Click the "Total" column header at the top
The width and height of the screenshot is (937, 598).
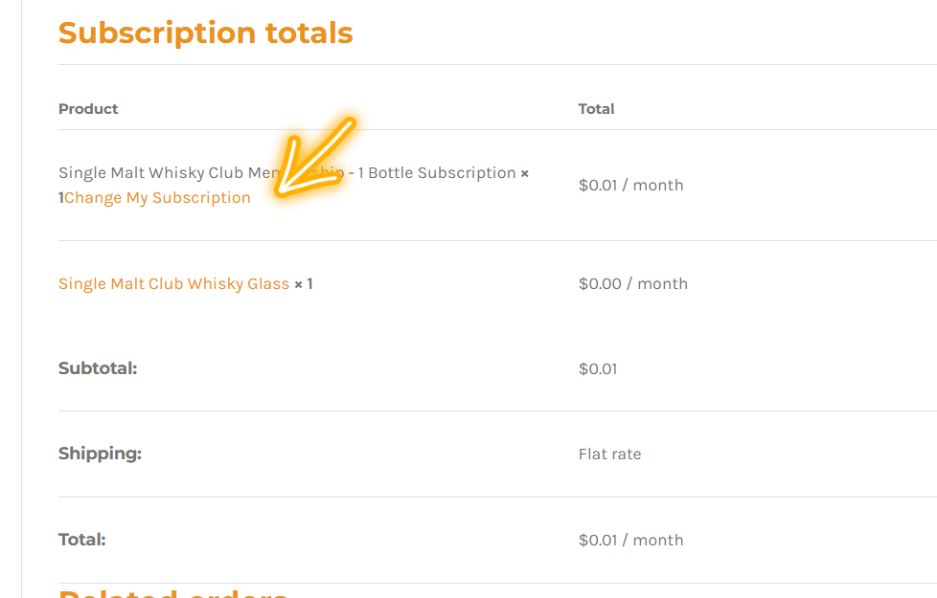coord(596,109)
